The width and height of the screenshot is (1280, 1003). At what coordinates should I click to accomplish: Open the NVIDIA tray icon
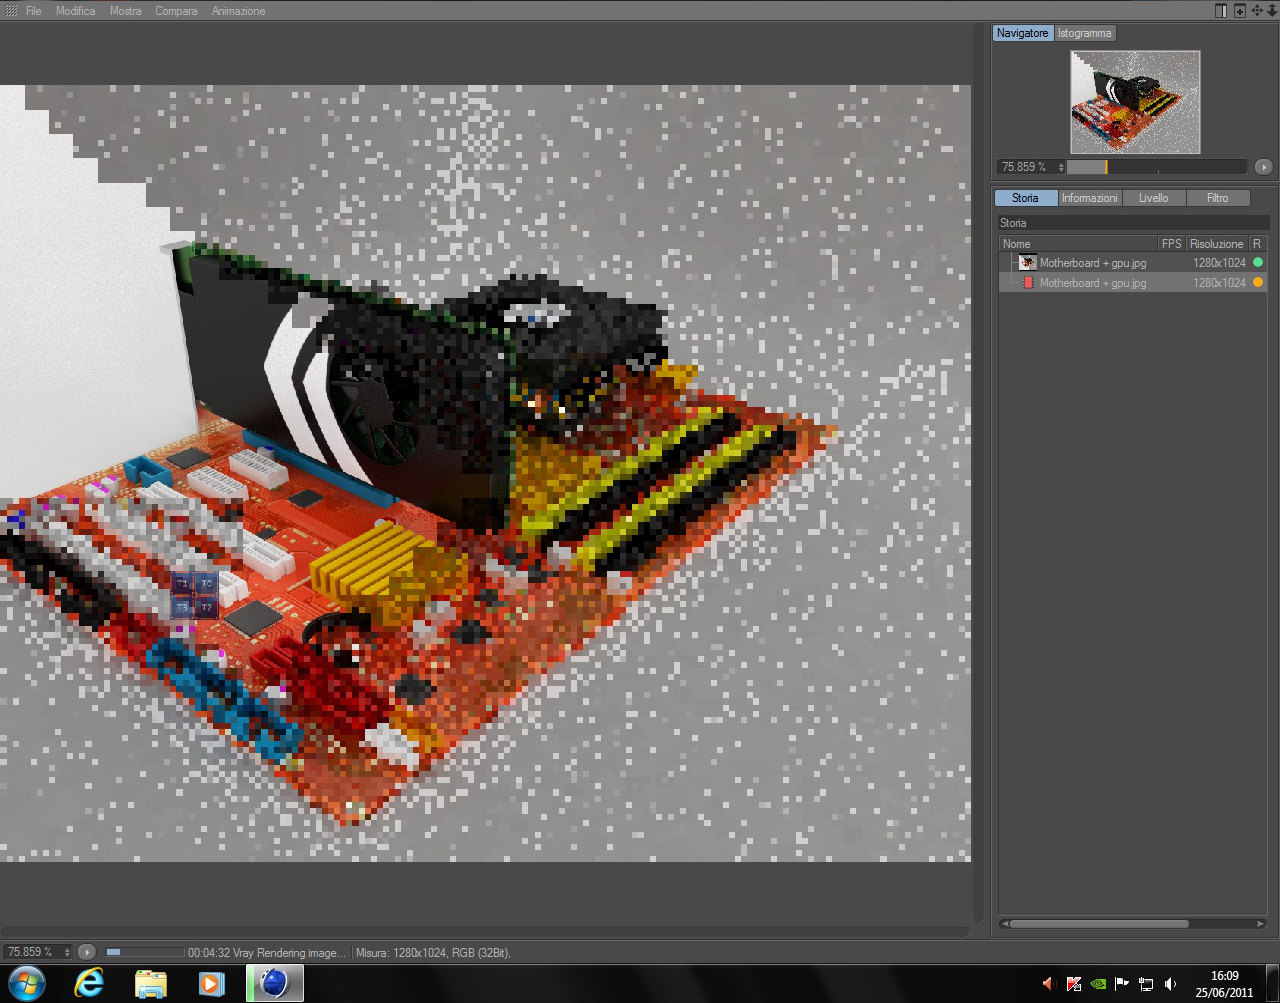pyautogui.click(x=1098, y=984)
